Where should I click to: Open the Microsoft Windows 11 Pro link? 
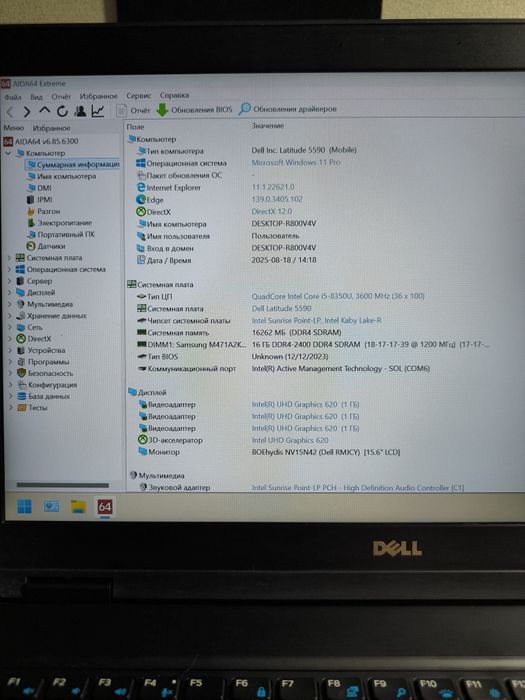coord(296,162)
